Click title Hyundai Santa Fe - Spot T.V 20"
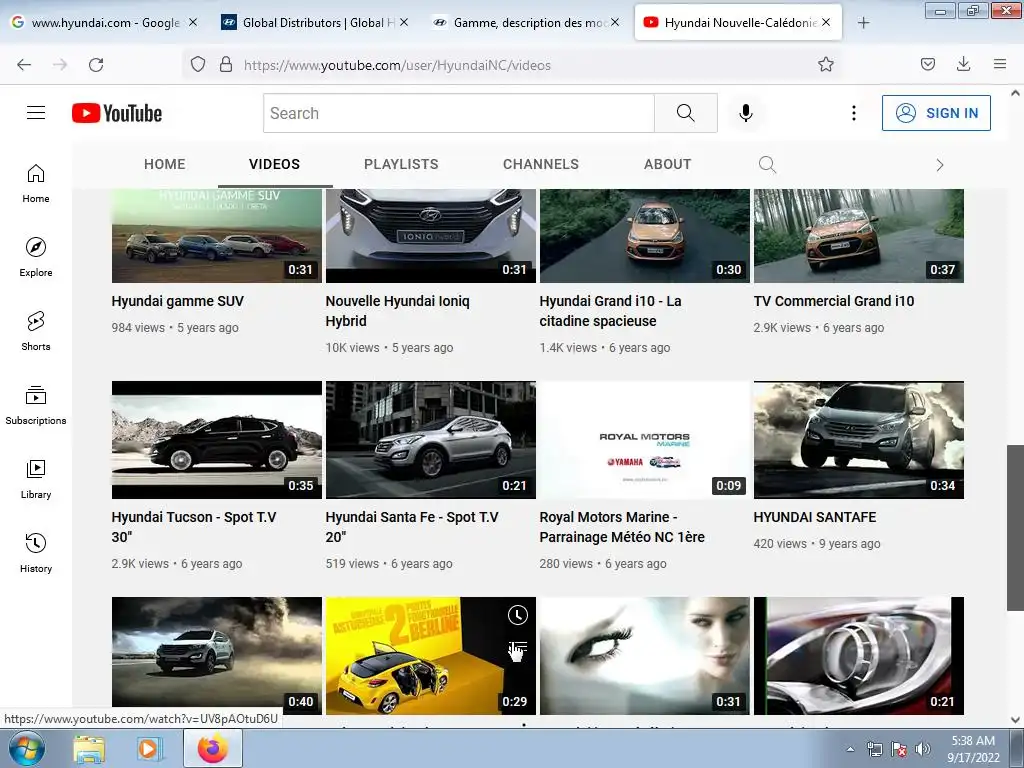The width and height of the screenshot is (1024, 768). (412, 527)
